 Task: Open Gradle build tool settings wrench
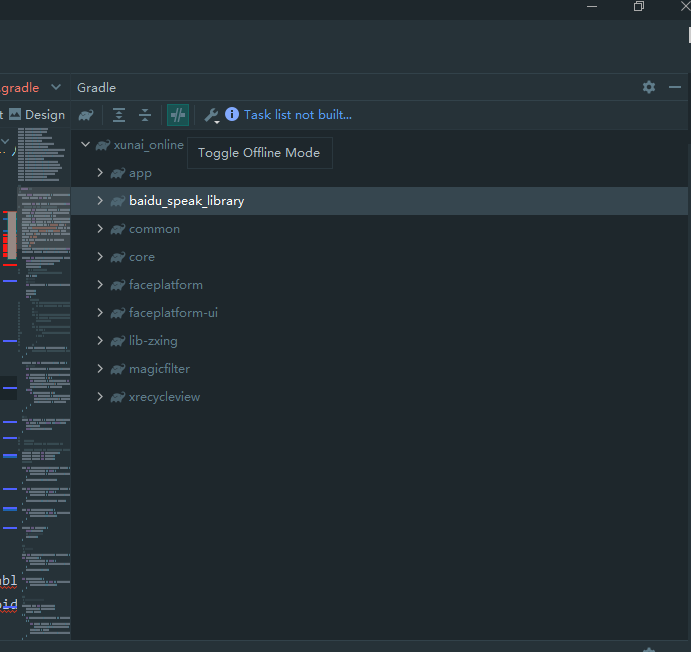[x=212, y=115]
